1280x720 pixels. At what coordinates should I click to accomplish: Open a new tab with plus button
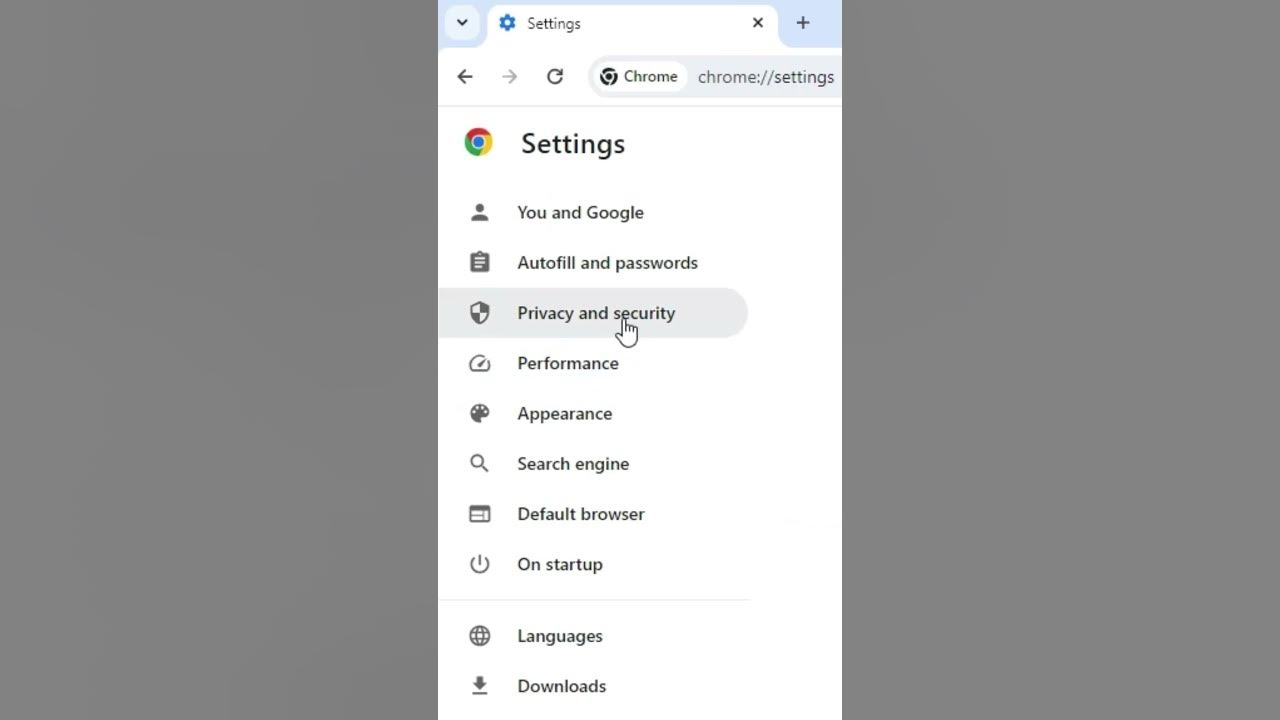[803, 23]
